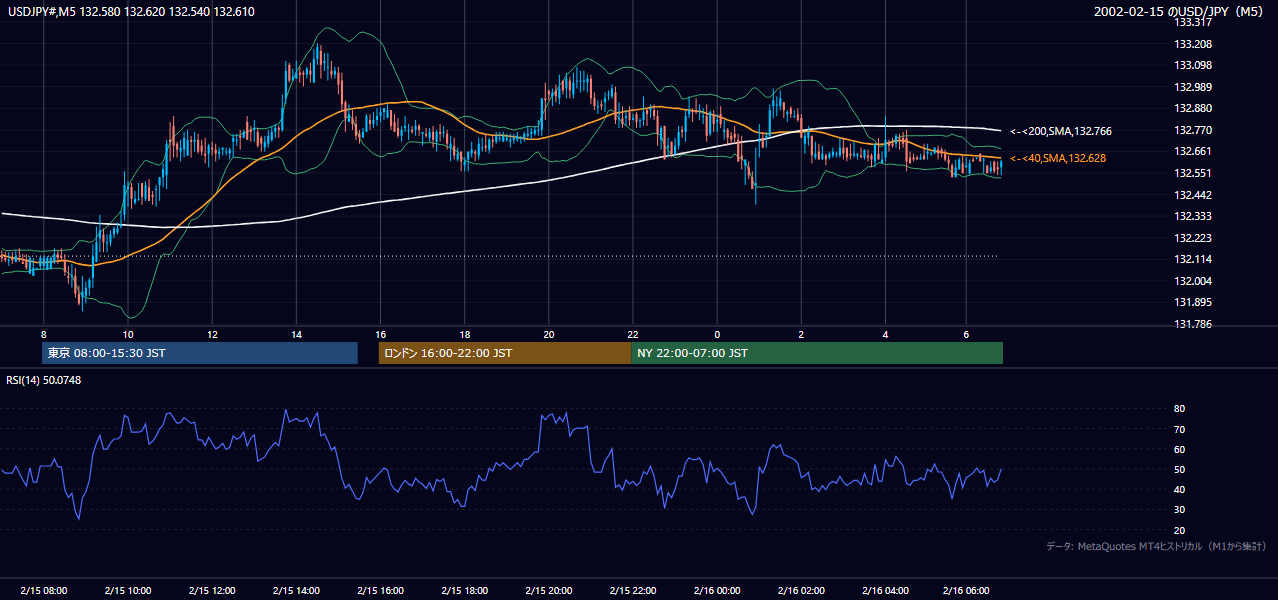Screen dimensions: 1278x600
Task: Click the 2/15 20:00 time label
Action: point(548,590)
